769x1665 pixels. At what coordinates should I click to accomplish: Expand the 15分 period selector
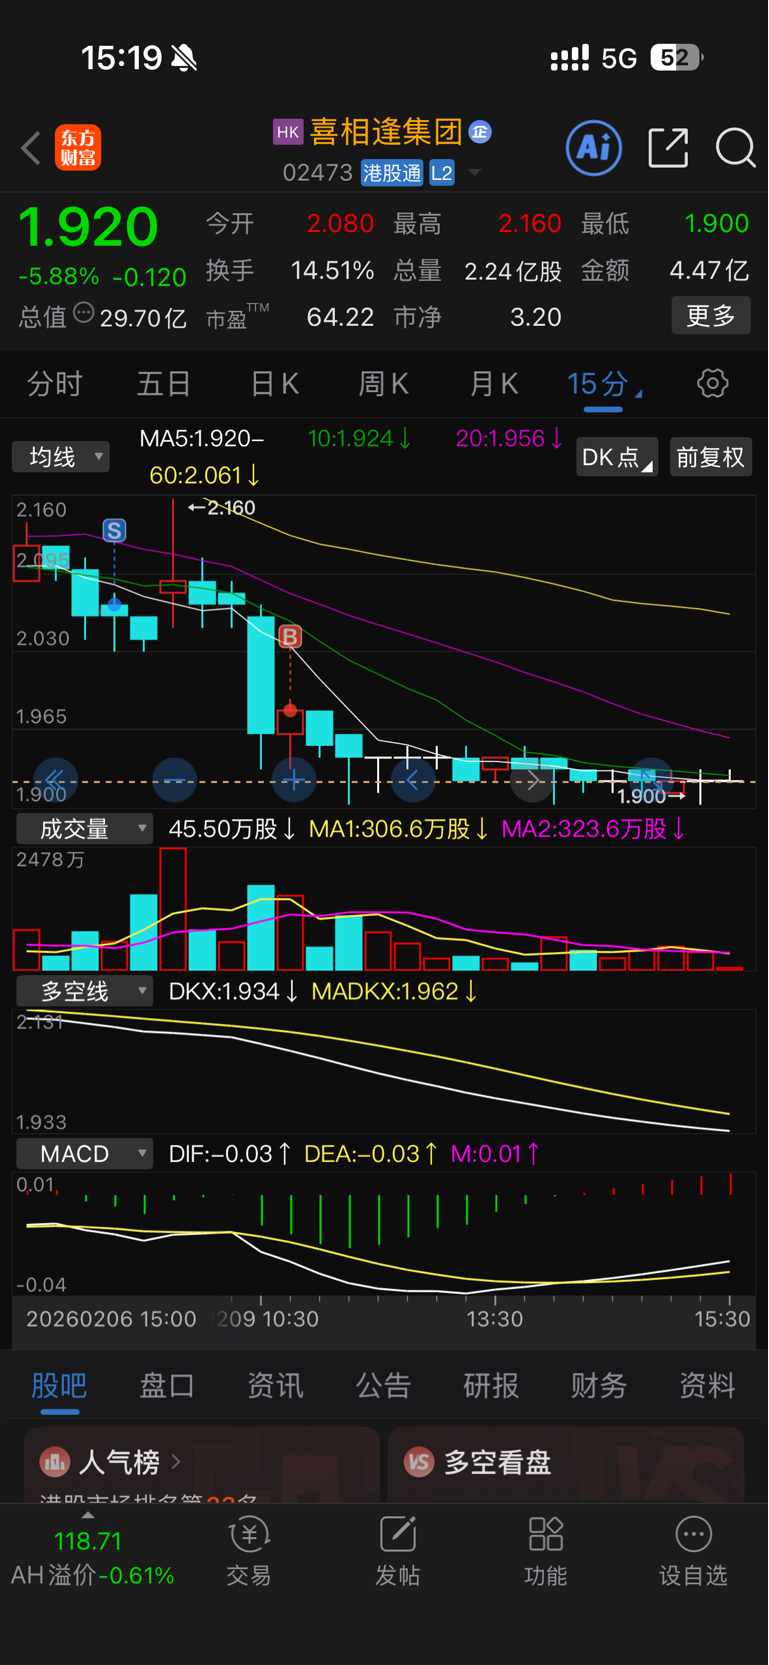point(604,384)
